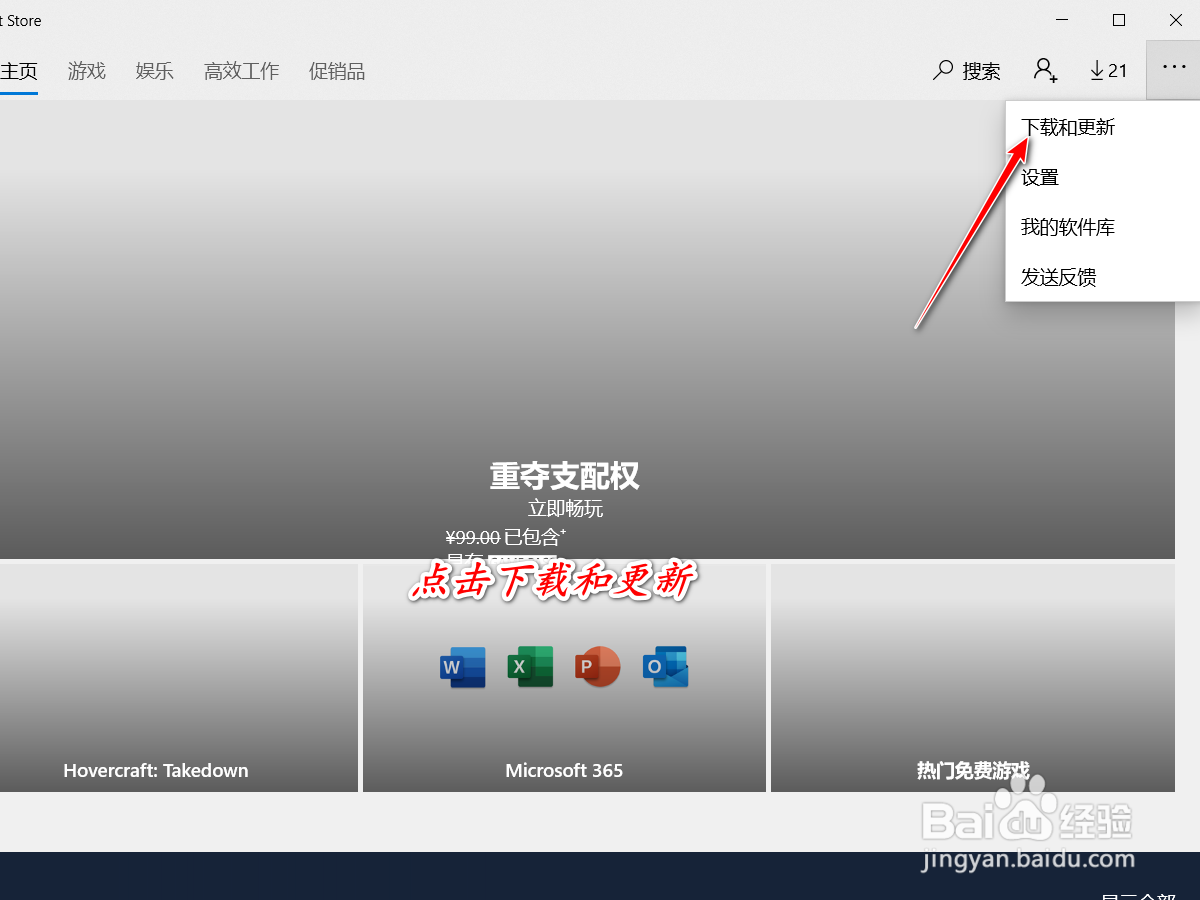This screenshot has height=900, width=1200.
Task: Click the 显示全部 link at bottom
Action: (1140, 895)
